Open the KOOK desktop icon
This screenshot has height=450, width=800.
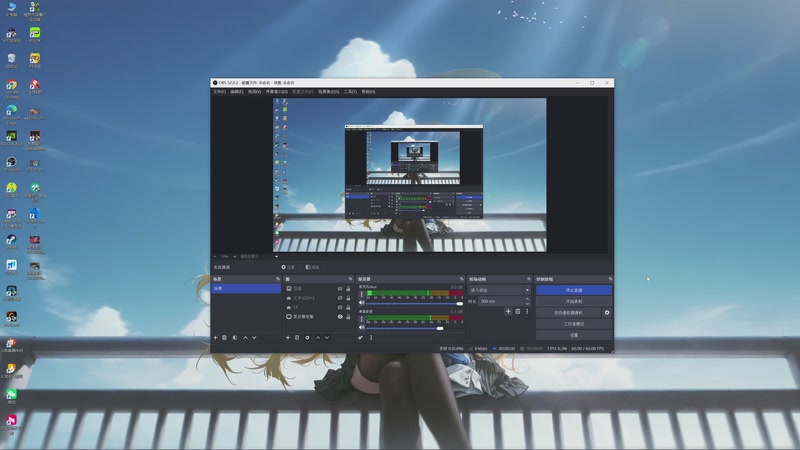click(x=35, y=35)
